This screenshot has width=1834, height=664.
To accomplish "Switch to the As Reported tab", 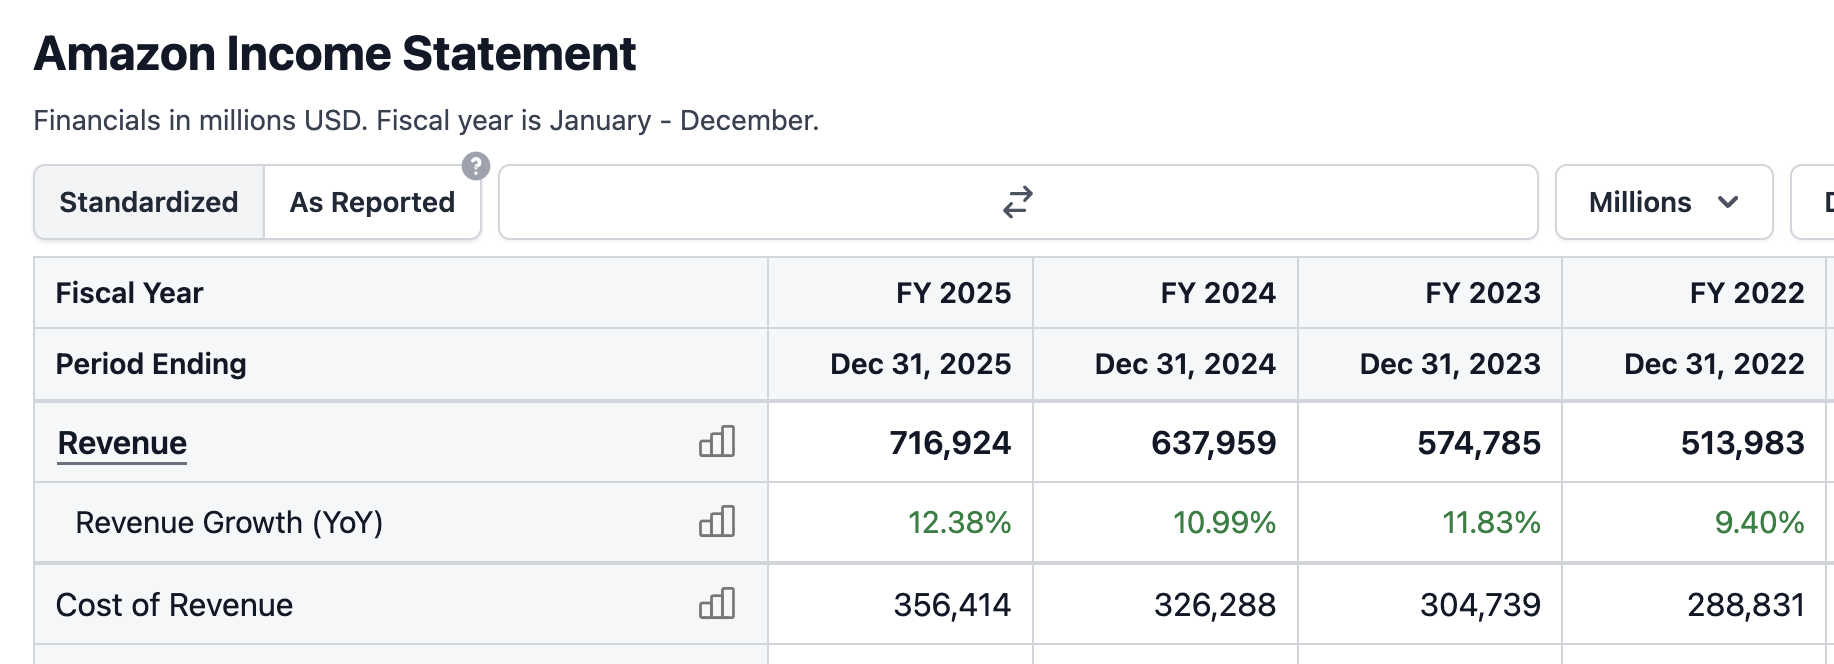I will tap(372, 202).
